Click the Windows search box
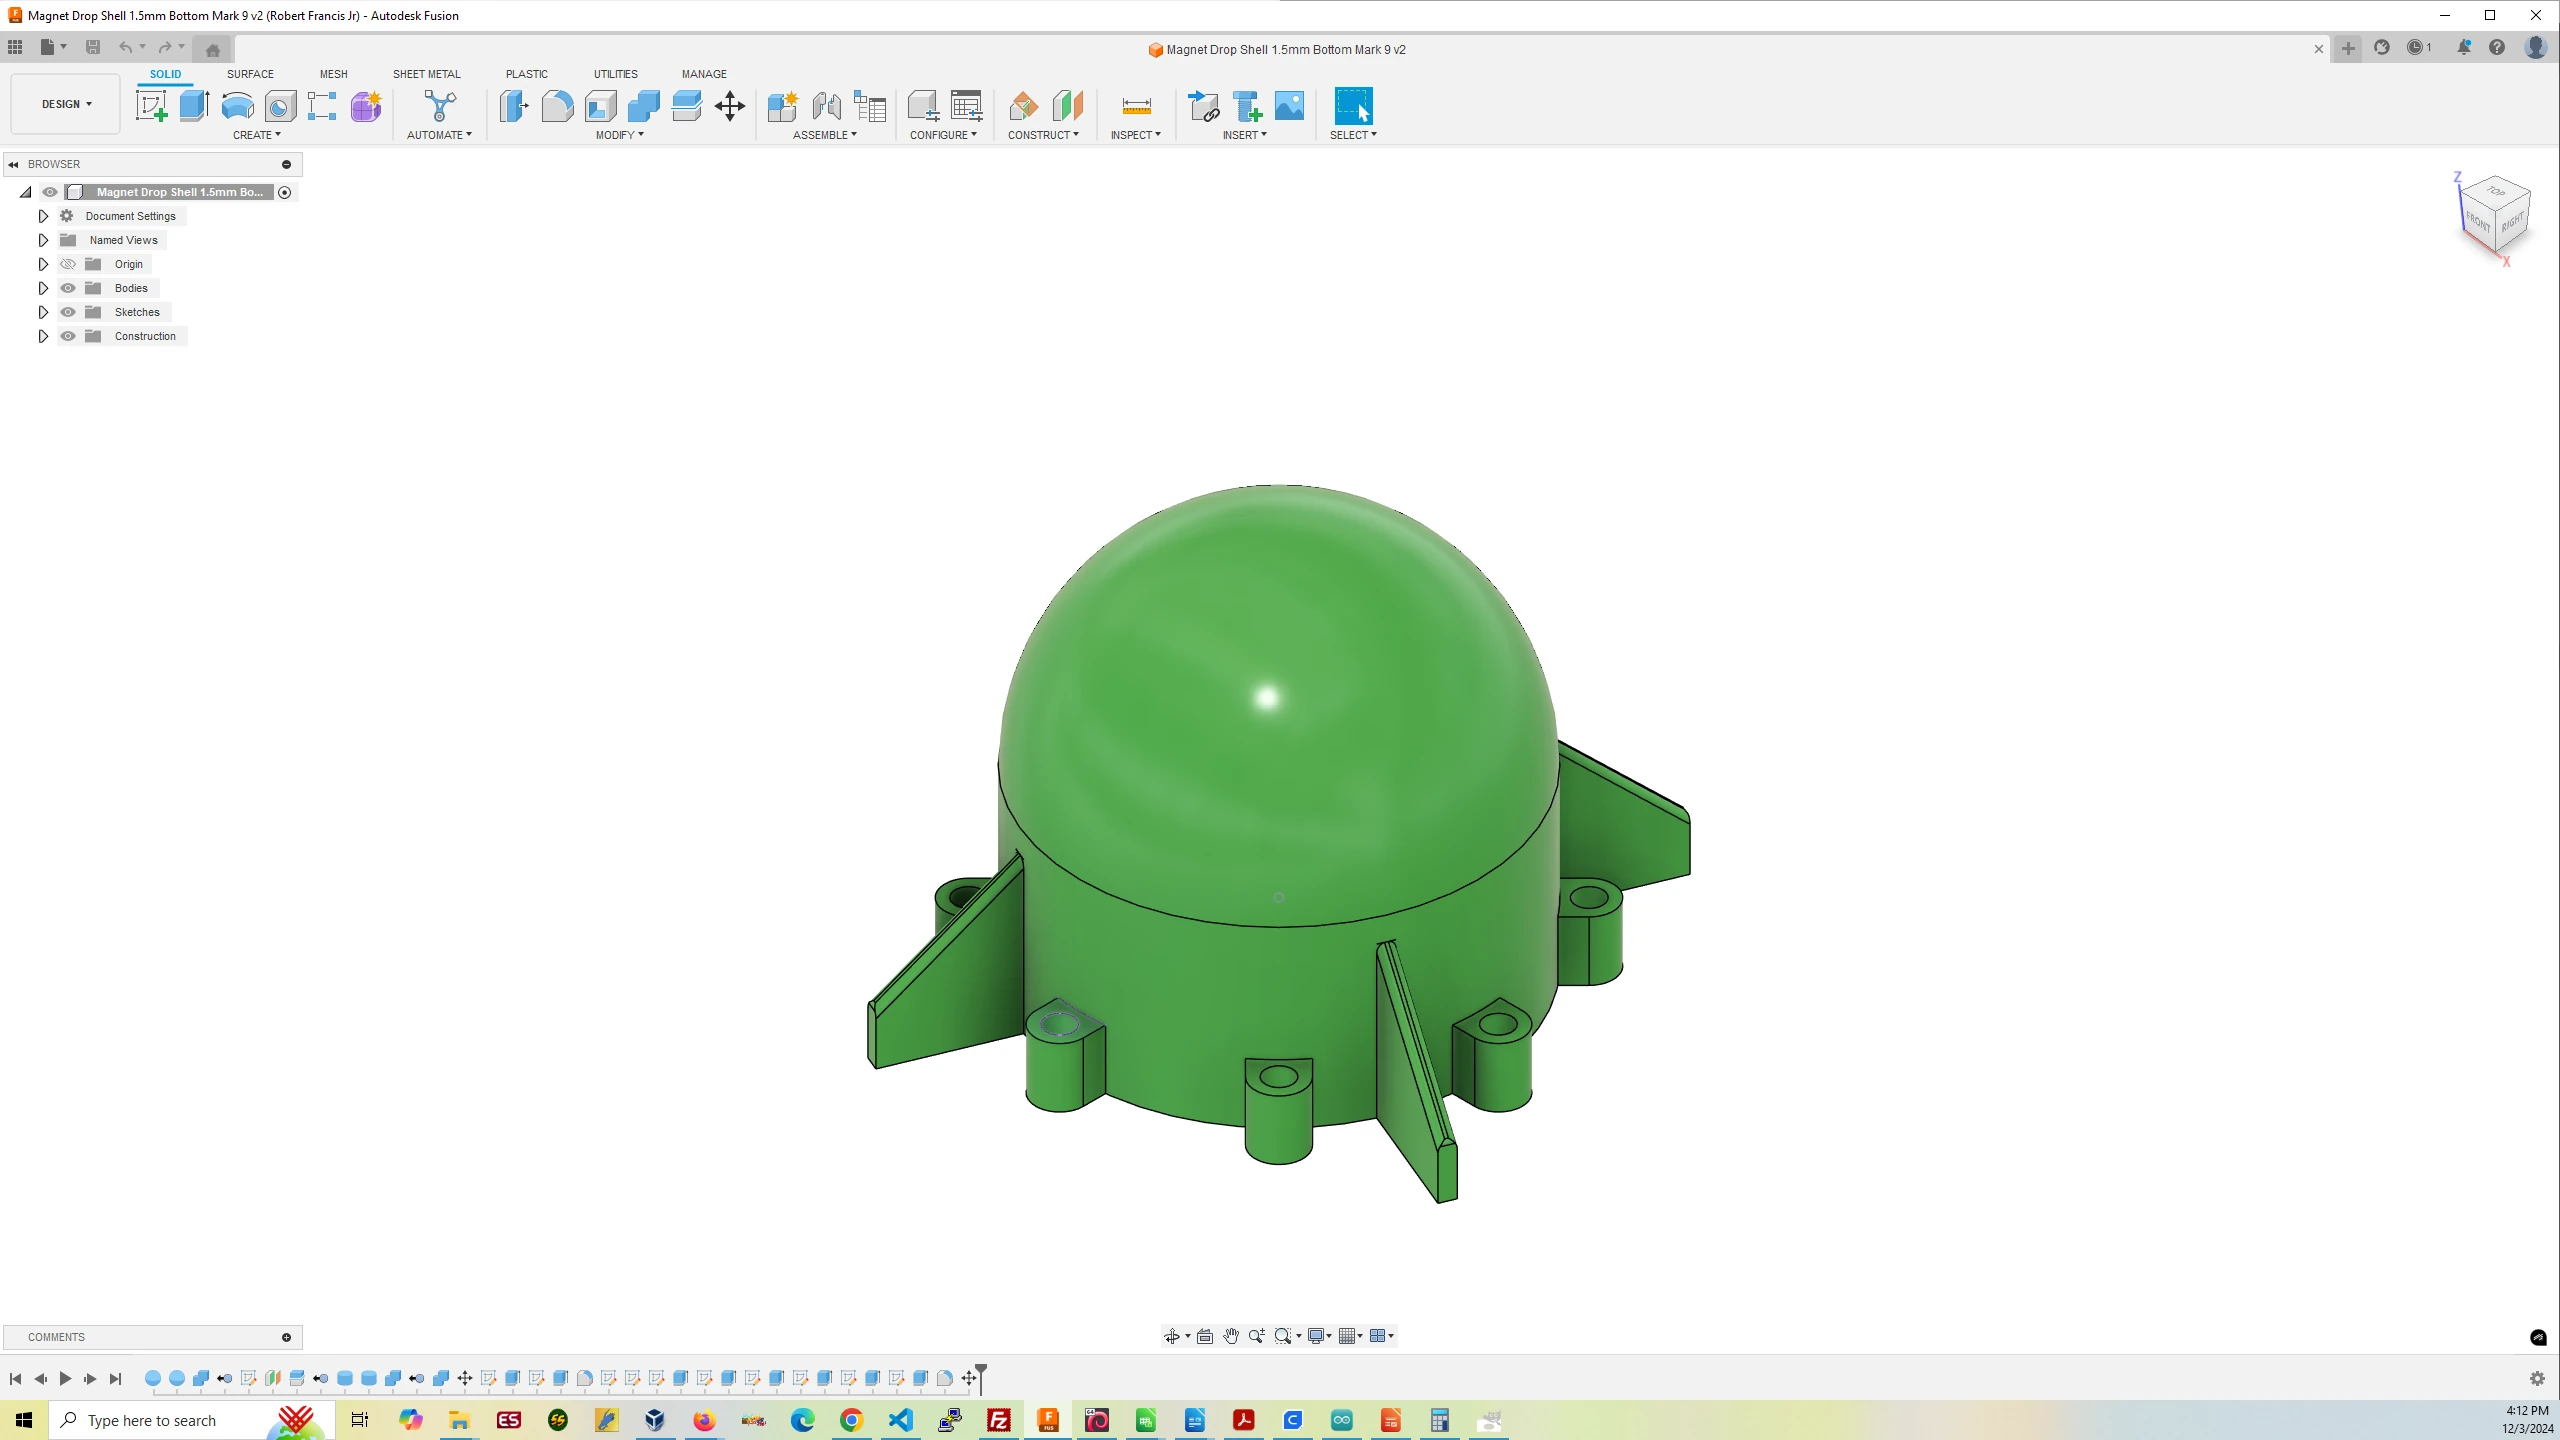 tap(192, 1420)
